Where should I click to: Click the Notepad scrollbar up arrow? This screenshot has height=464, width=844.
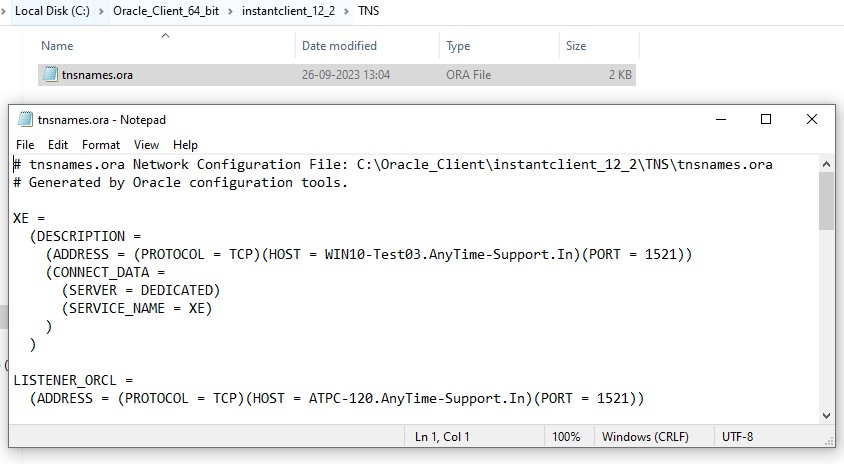tap(826, 163)
